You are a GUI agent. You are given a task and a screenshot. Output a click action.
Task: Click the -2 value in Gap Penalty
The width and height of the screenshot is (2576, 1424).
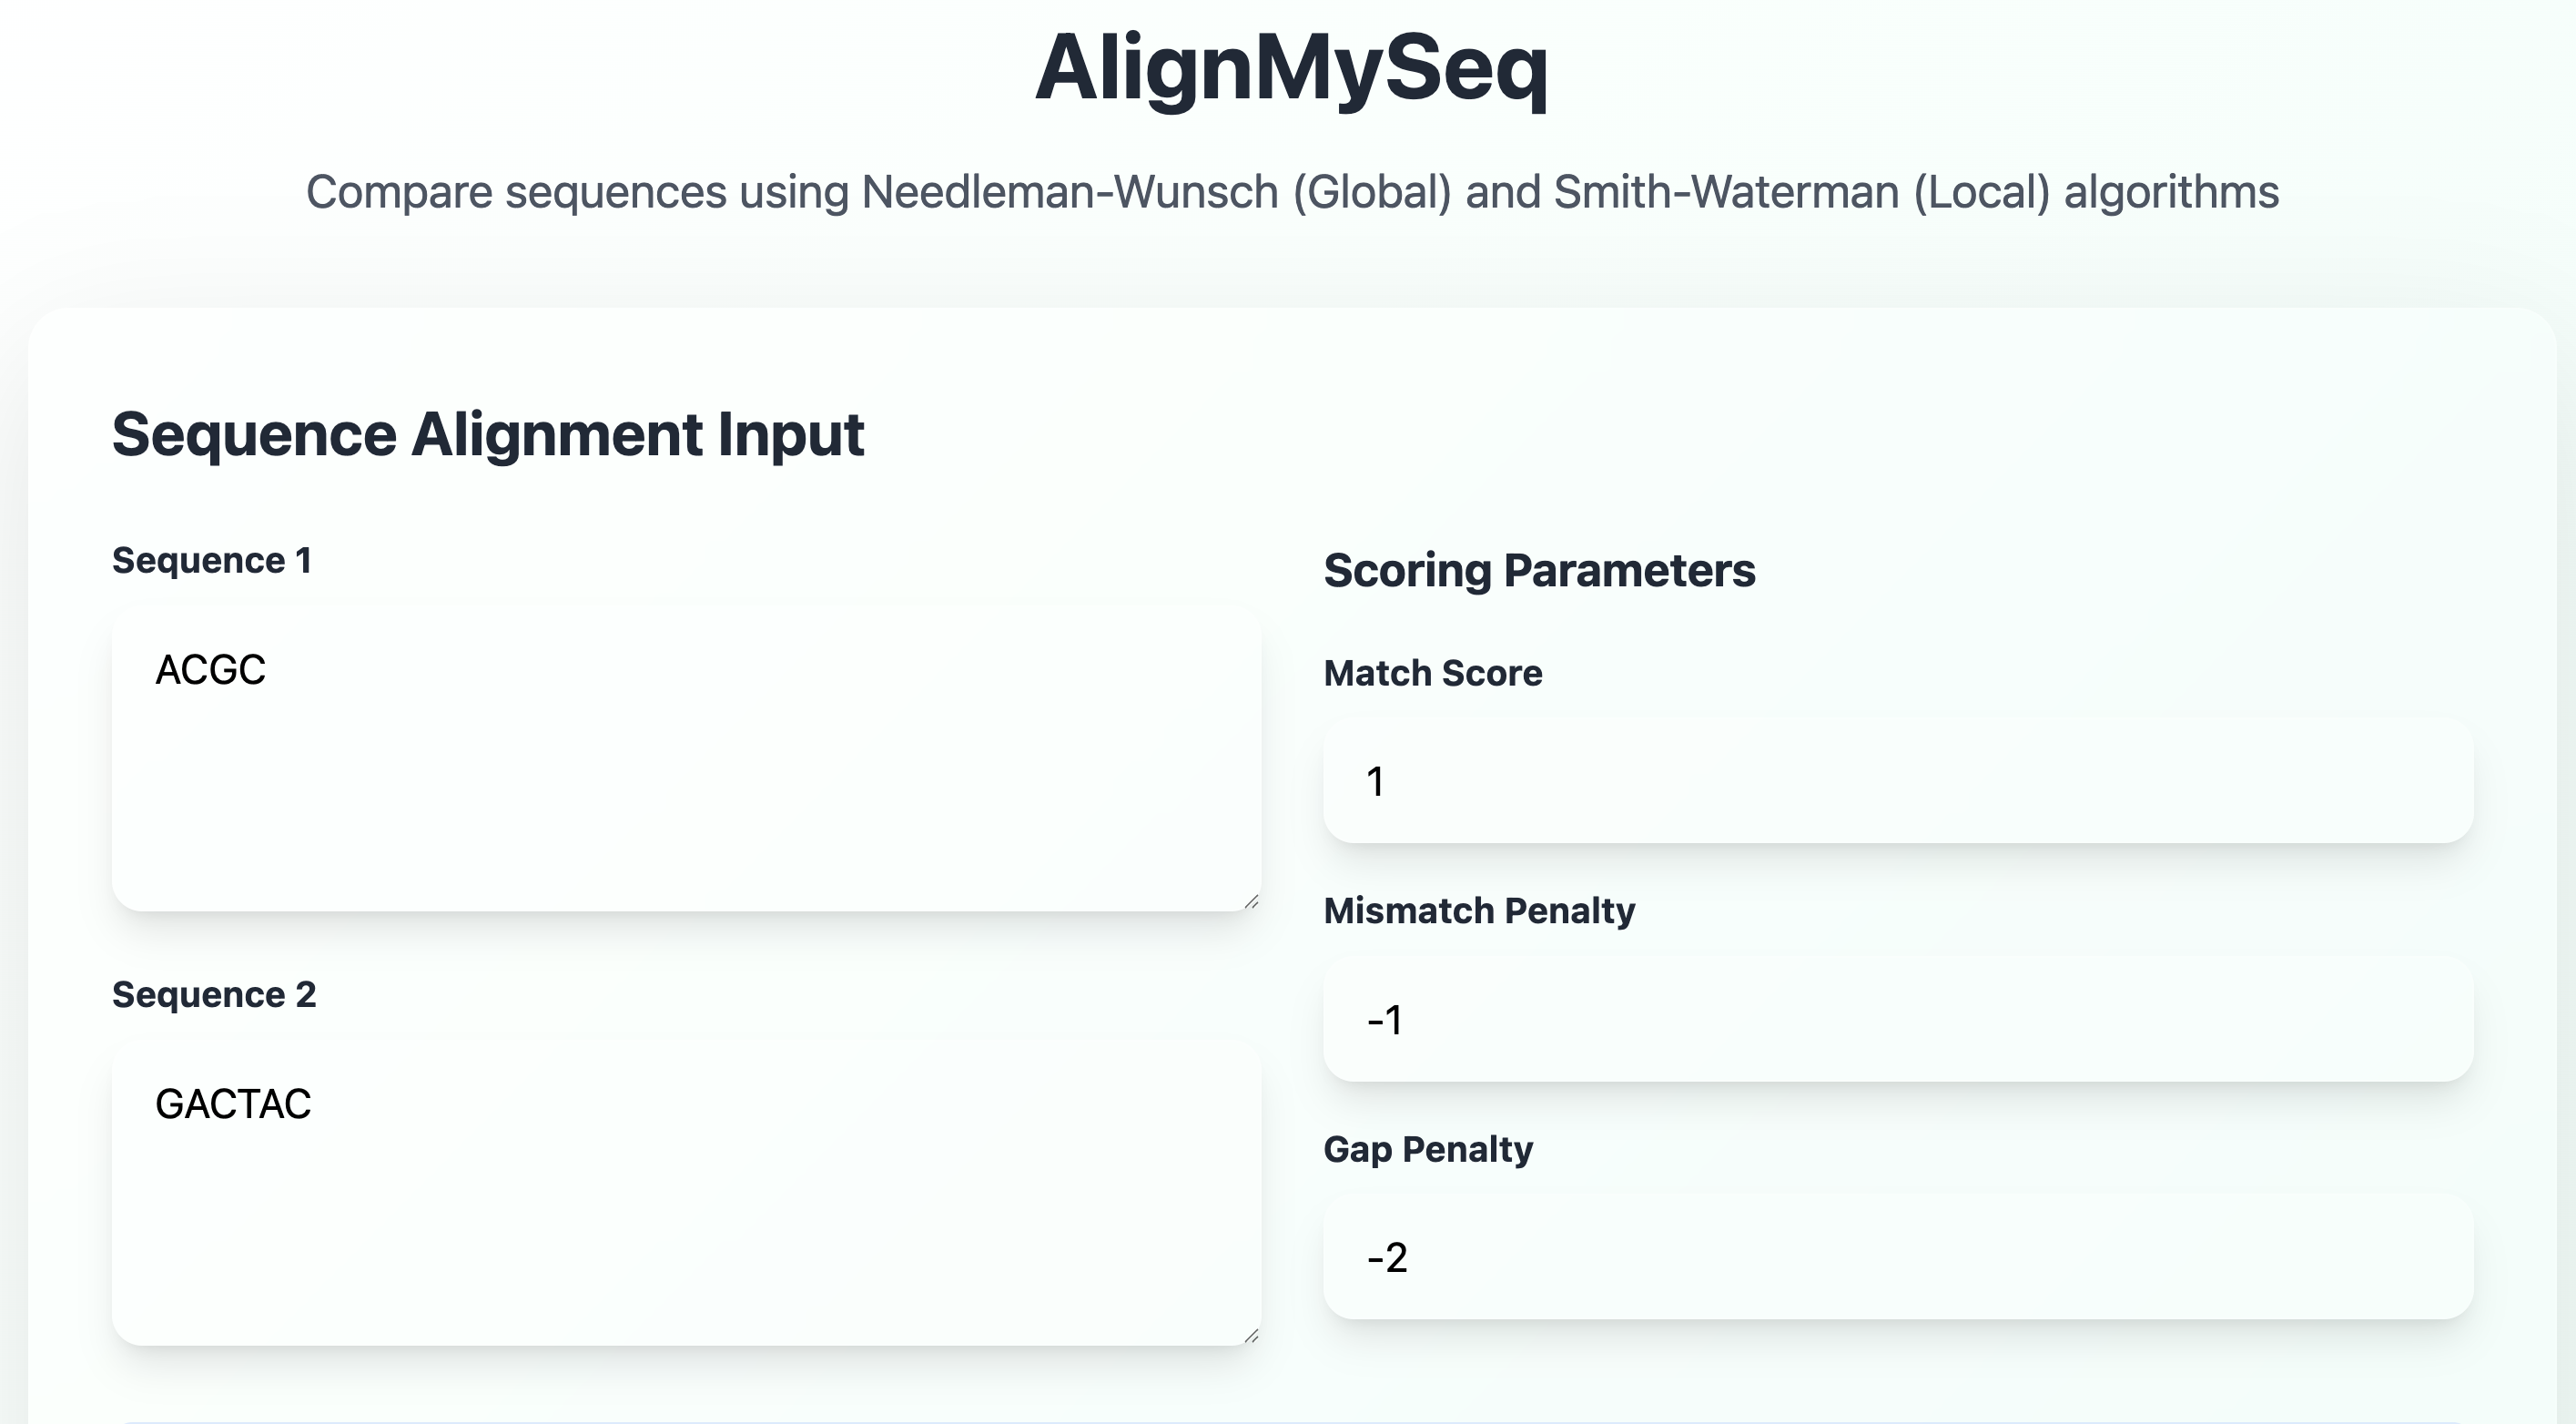(1387, 1258)
